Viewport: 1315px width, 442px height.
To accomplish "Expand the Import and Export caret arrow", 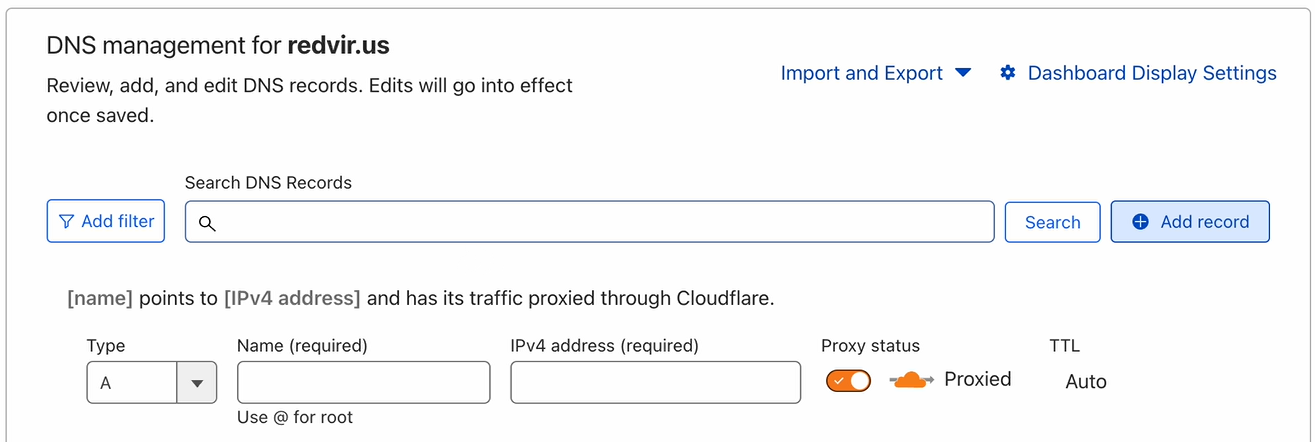I will (x=963, y=73).
